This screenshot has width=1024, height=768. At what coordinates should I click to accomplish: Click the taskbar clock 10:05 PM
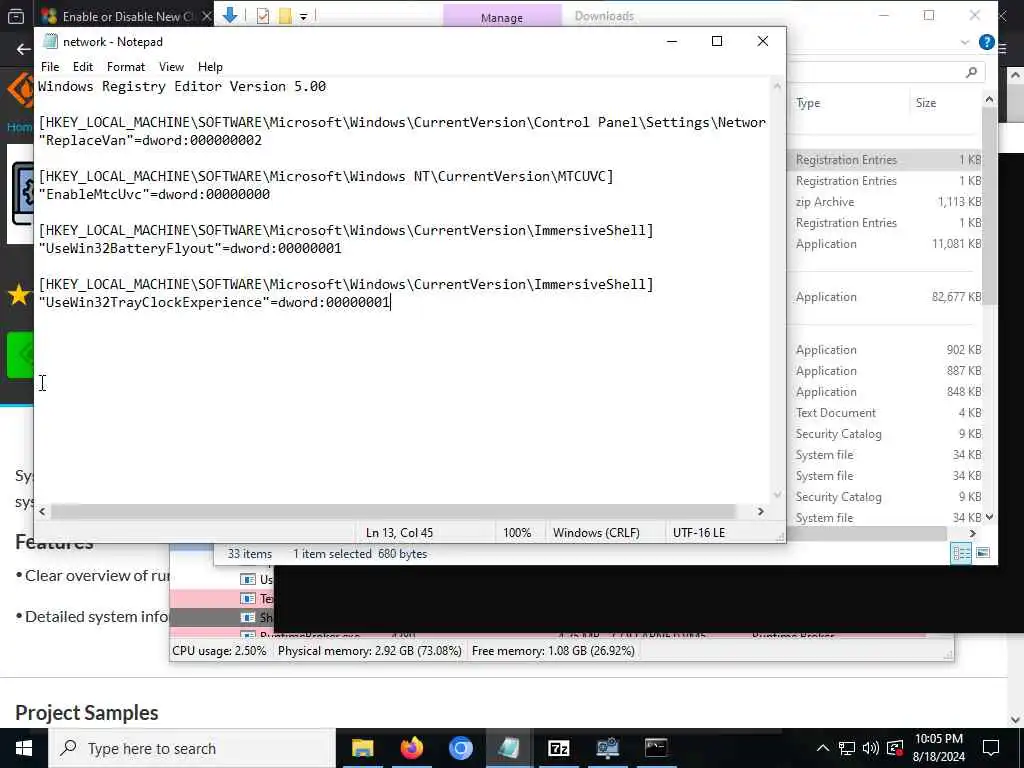point(939,748)
